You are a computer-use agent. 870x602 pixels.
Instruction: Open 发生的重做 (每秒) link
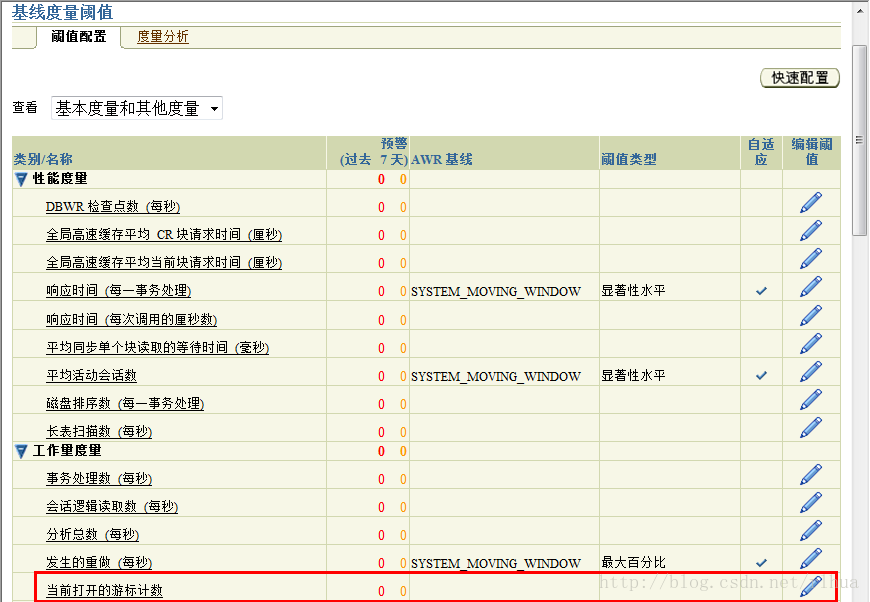click(99, 563)
